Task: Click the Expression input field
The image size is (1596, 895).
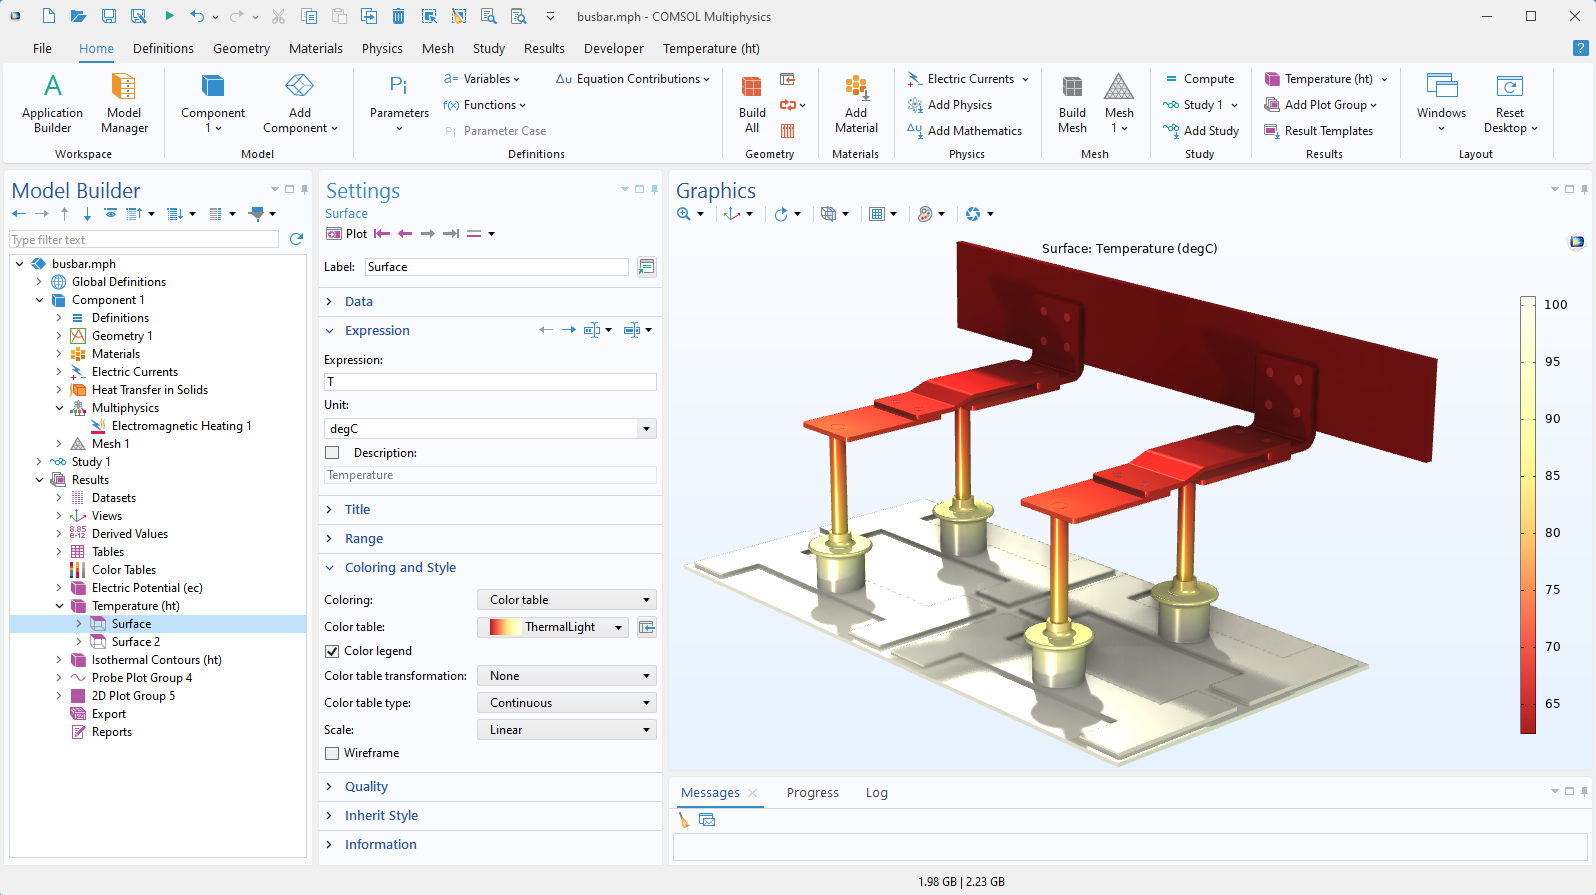Action: pos(490,382)
